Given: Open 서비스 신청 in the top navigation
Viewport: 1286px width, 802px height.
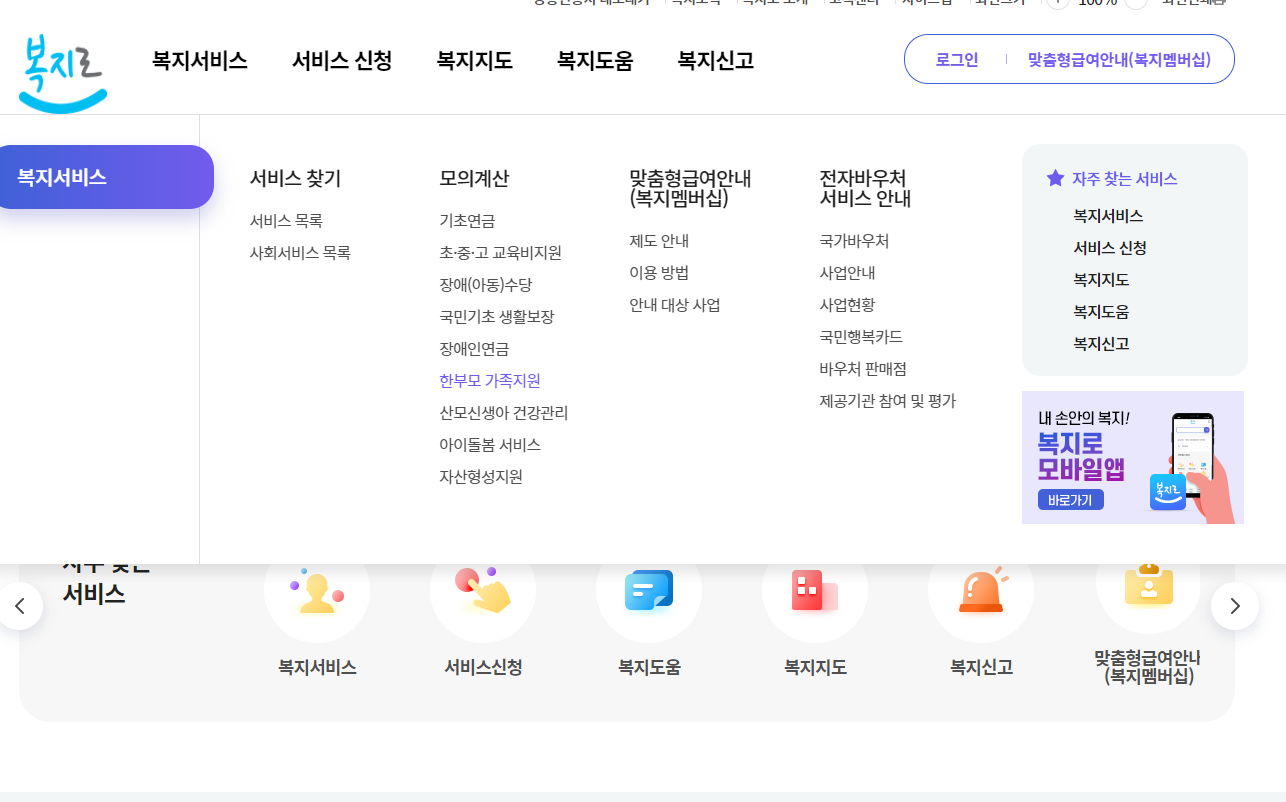Looking at the screenshot, I should pos(342,60).
